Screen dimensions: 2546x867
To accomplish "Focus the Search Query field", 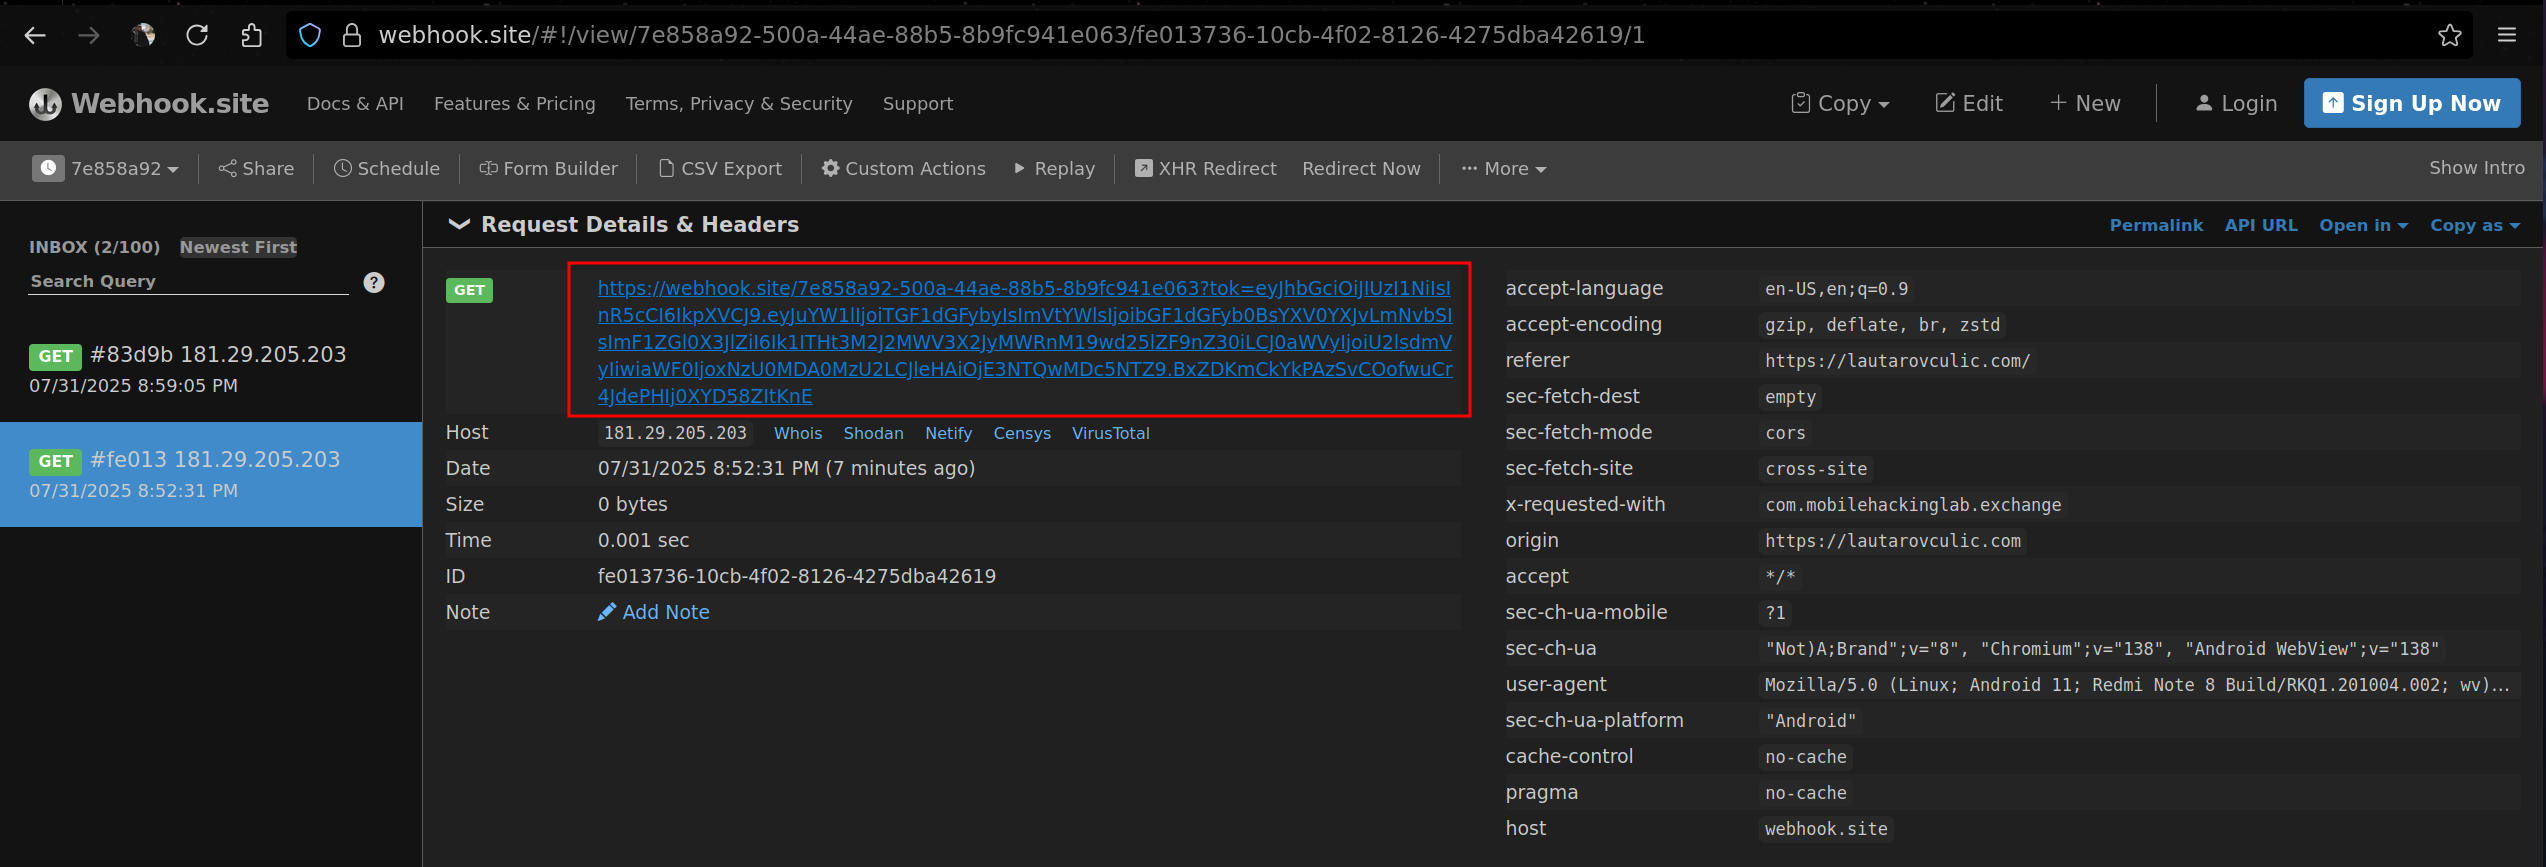I will click(x=189, y=282).
